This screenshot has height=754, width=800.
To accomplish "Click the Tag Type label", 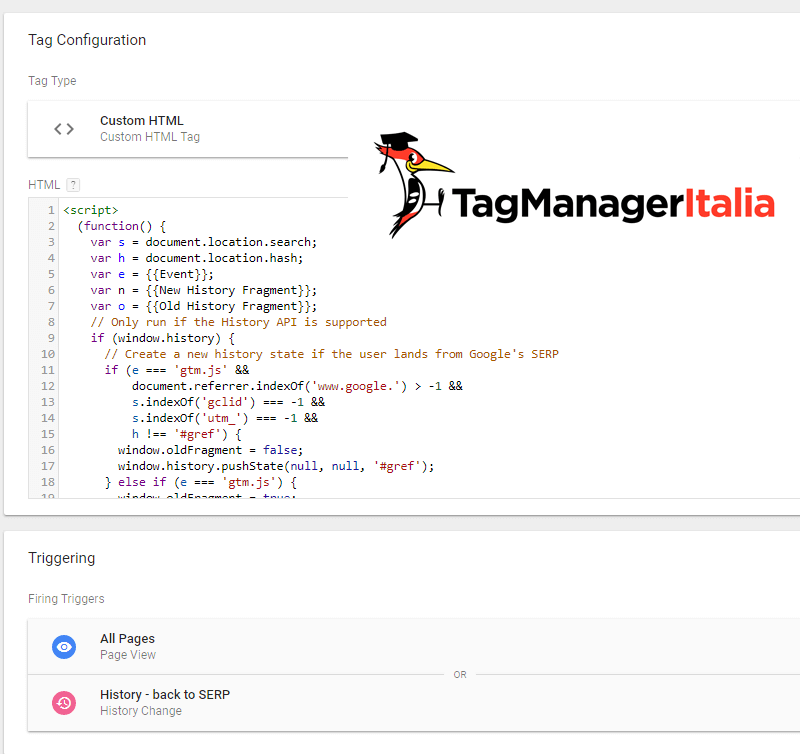I will (x=52, y=81).
